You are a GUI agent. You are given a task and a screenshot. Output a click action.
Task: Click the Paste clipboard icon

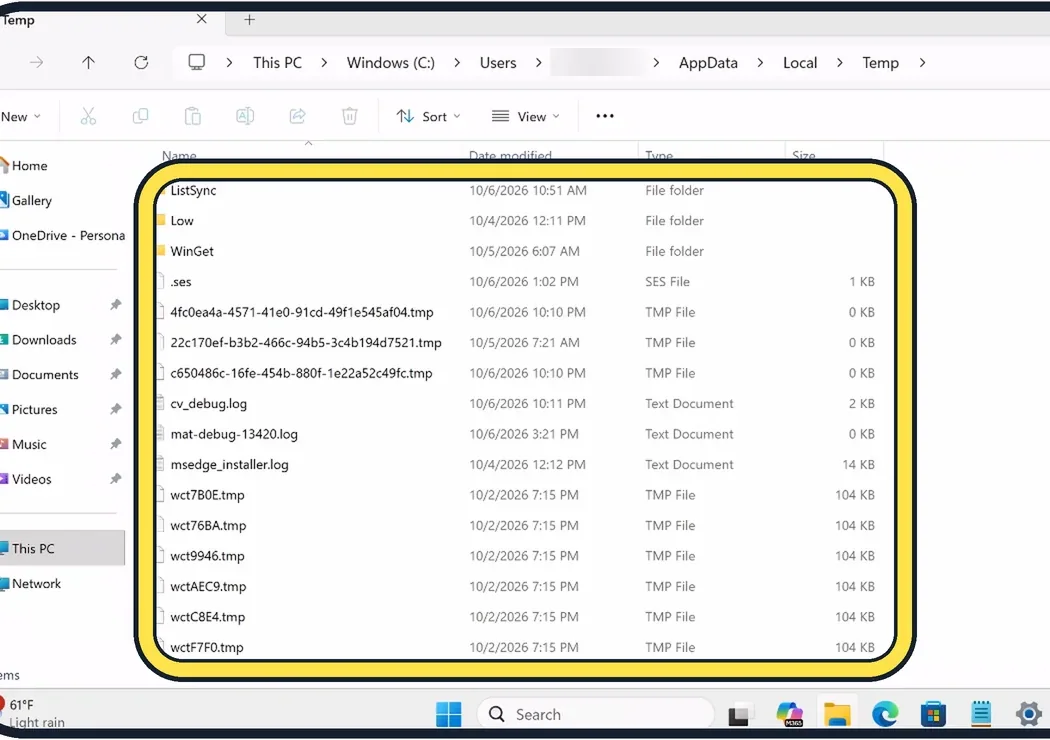193,116
